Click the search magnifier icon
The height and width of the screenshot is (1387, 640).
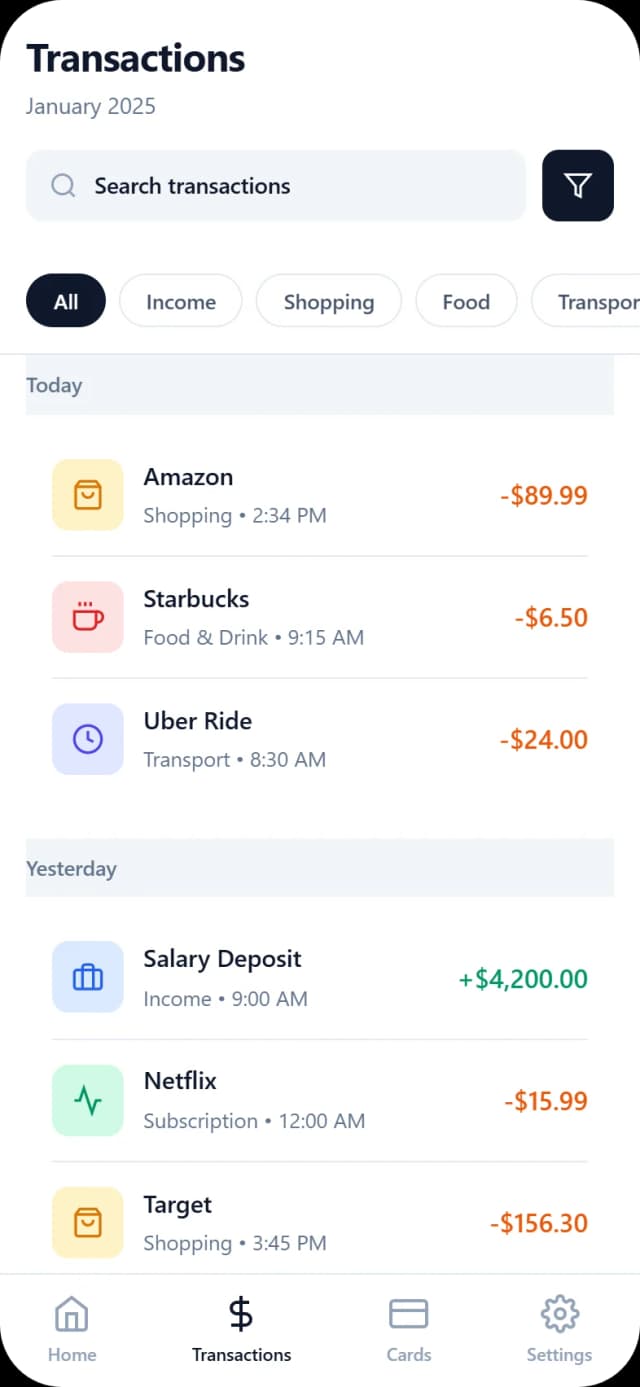pyautogui.click(x=63, y=185)
